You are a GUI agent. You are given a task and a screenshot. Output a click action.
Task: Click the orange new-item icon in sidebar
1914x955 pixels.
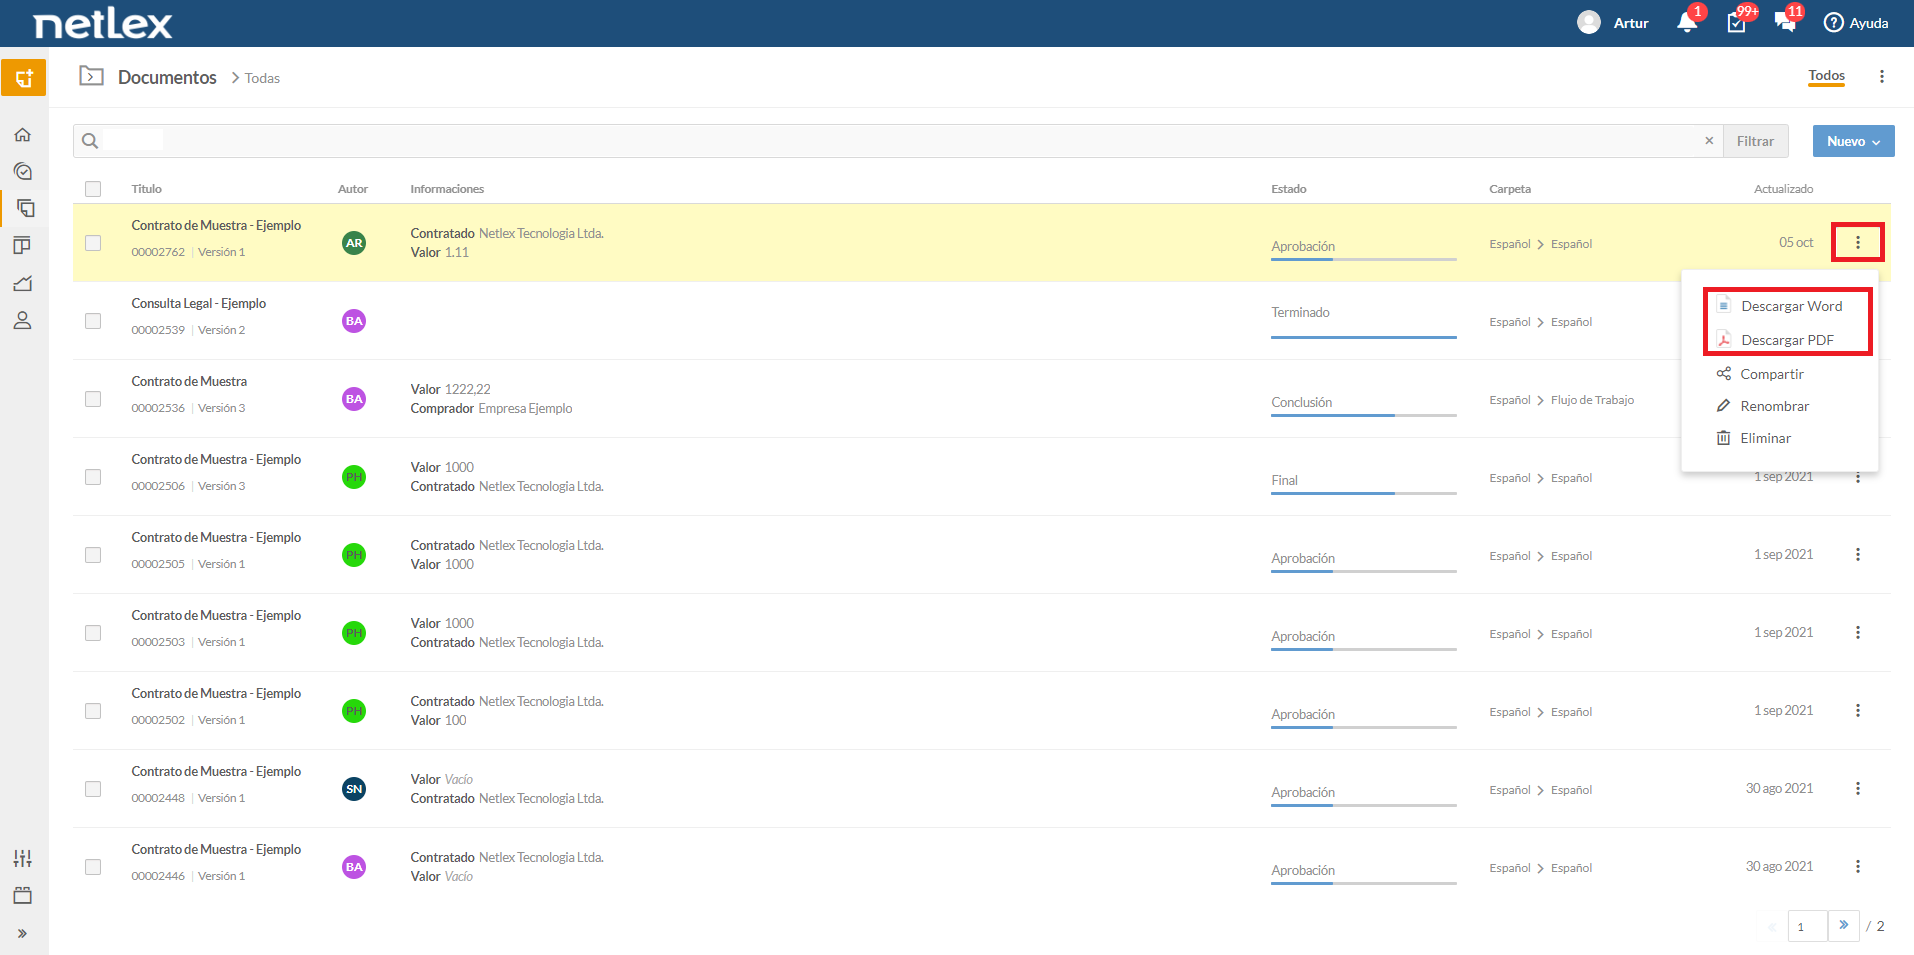tap(23, 78)
